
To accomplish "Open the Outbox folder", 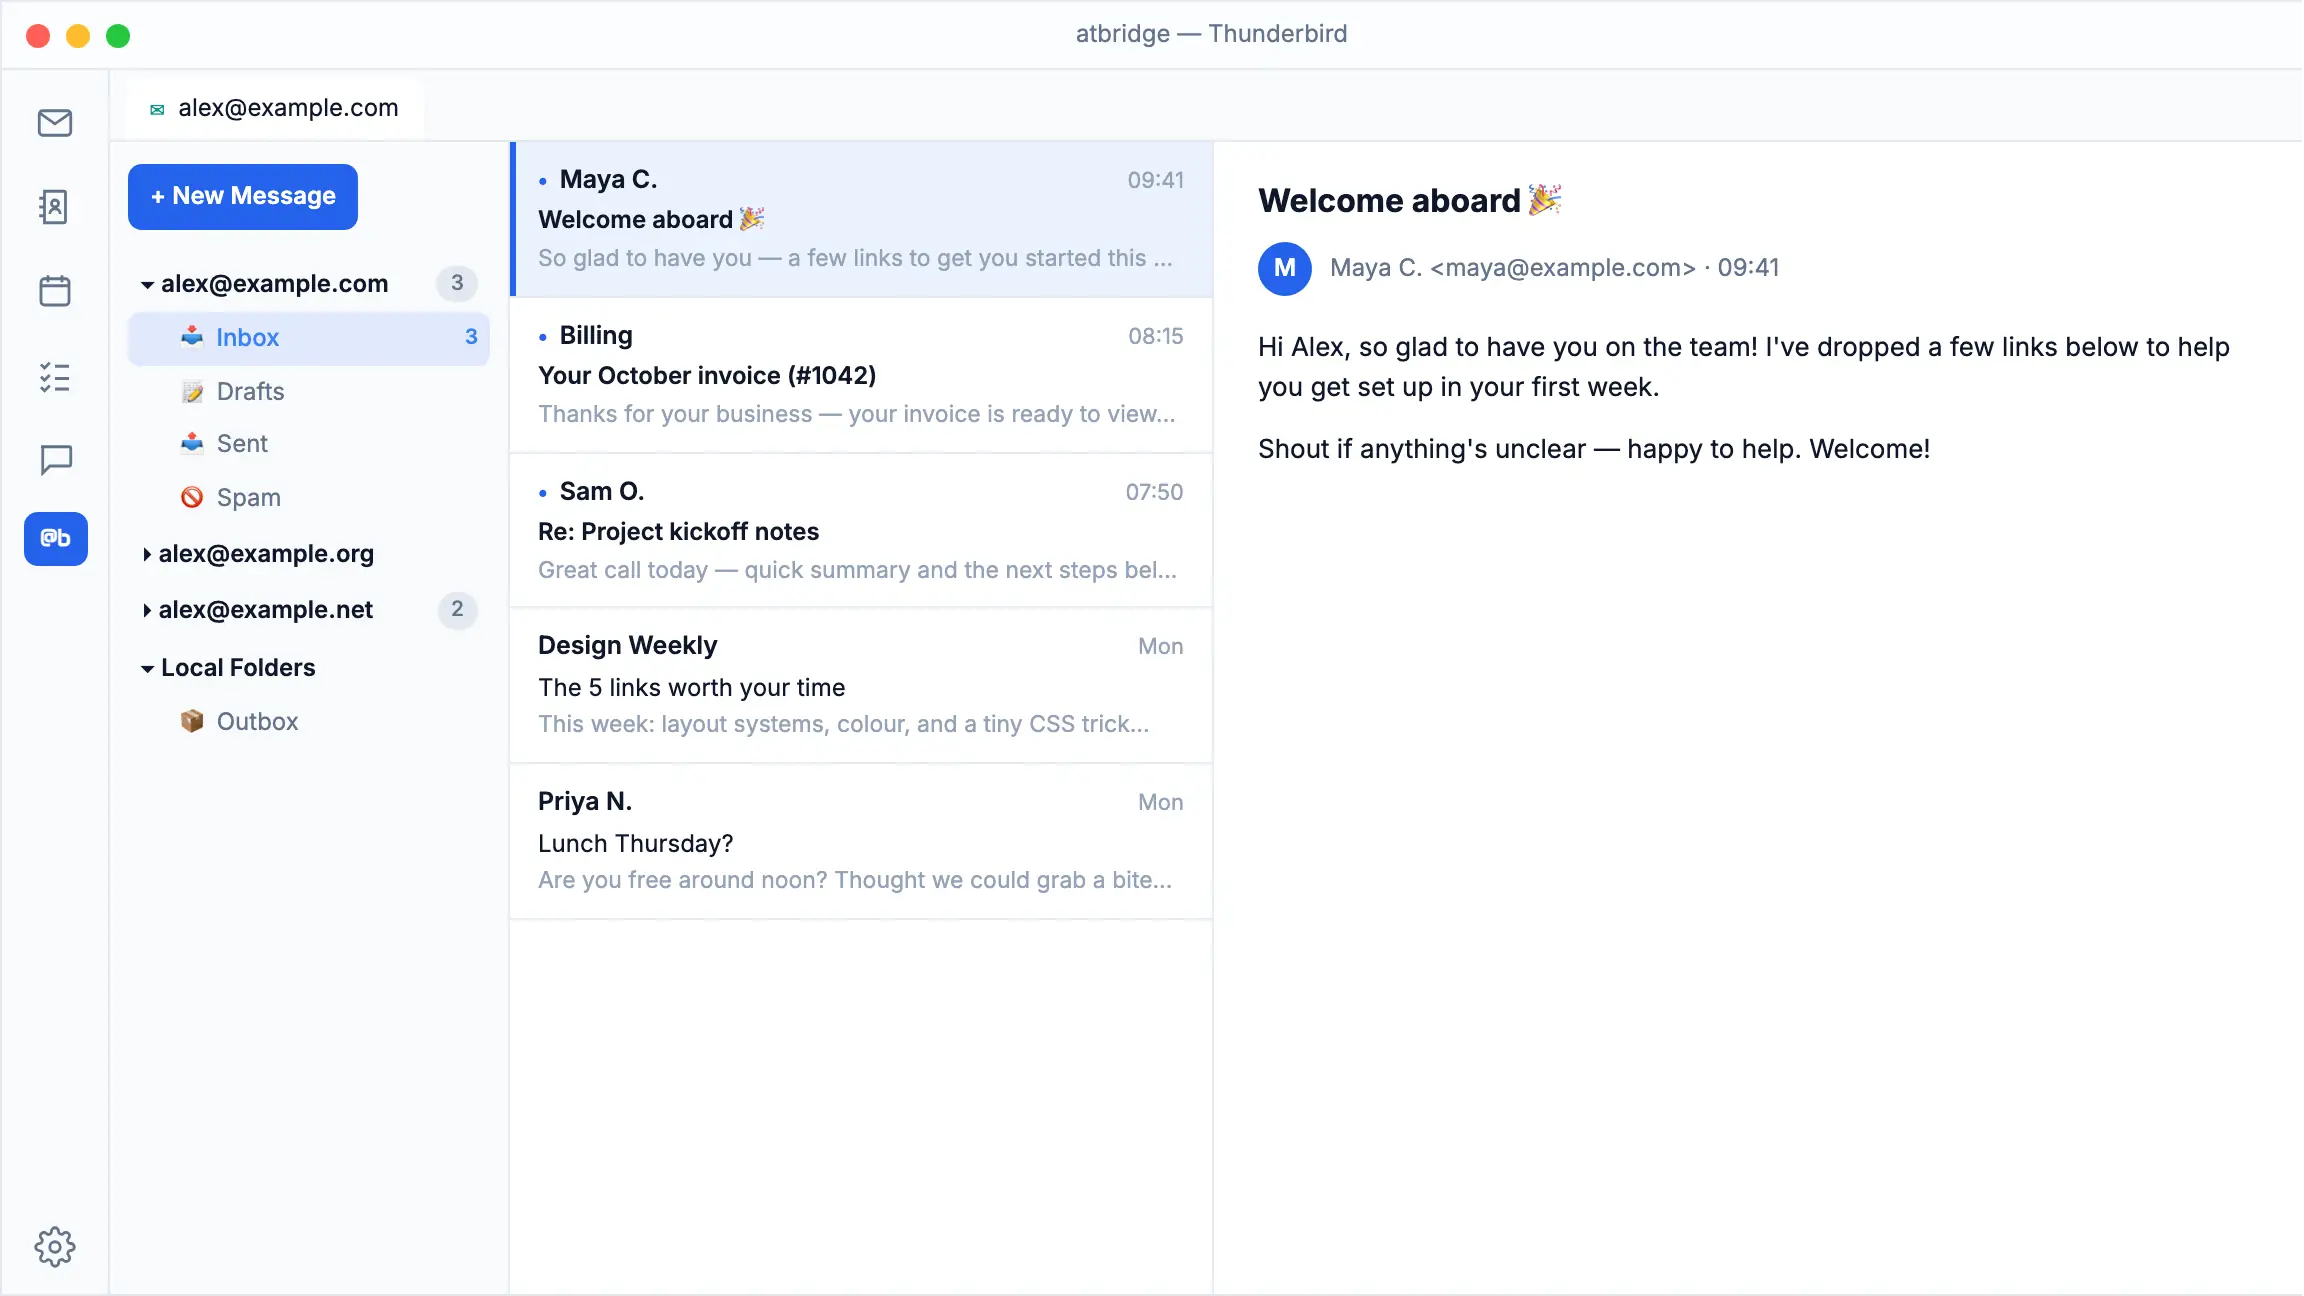I will pos(309,721).
